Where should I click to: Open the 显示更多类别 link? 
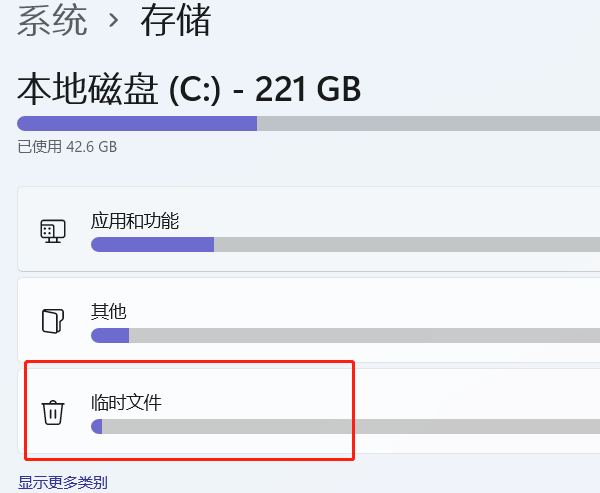(63, 482)
